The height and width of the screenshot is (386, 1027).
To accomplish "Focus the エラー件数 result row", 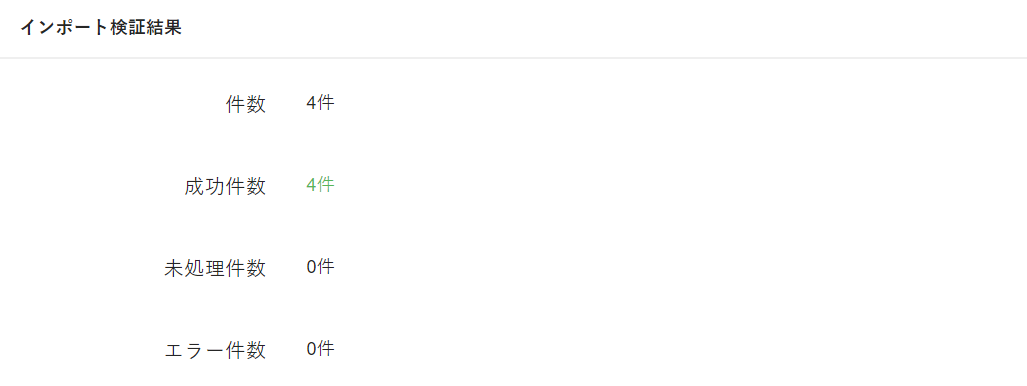I will pos(514,350).
